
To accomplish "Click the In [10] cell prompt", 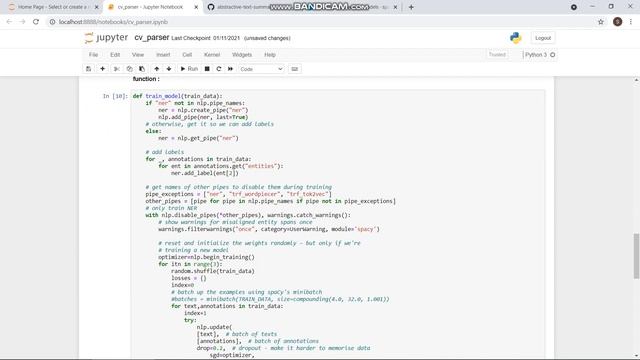I will tap(115, 96).
